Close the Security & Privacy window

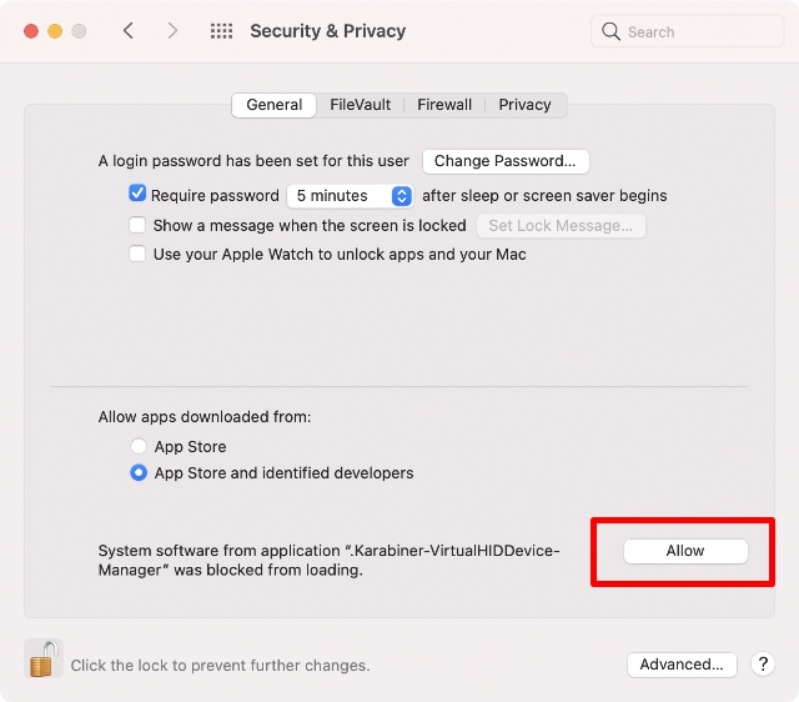click(31, 31)
